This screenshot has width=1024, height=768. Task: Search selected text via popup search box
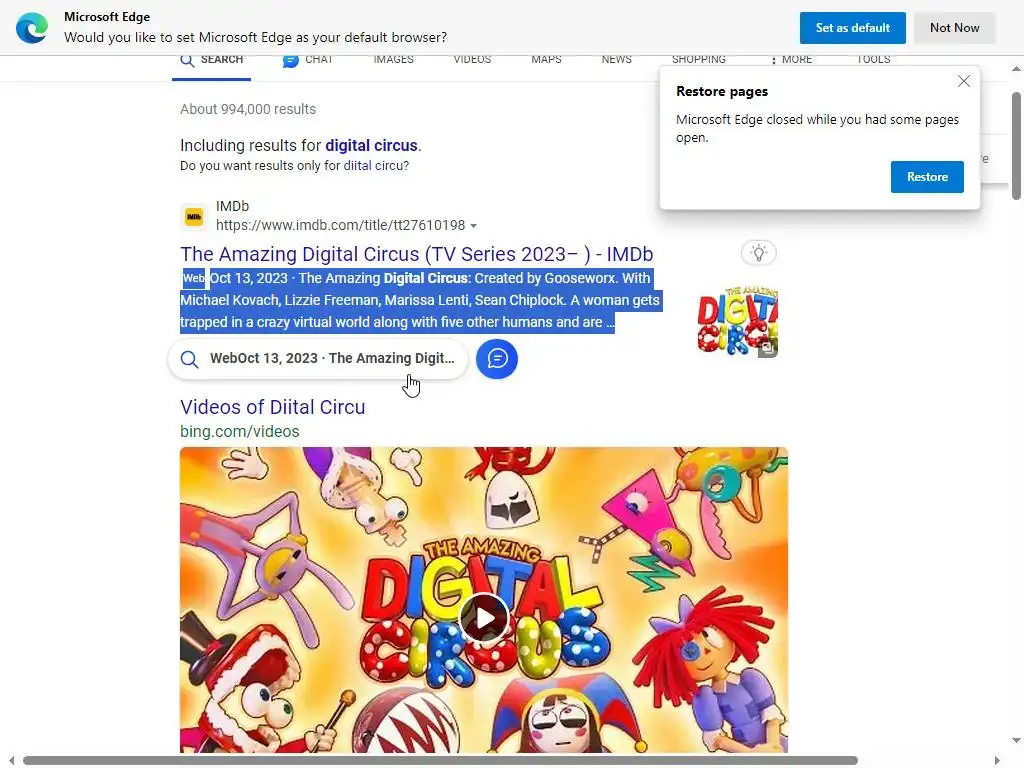click(318, 359)
